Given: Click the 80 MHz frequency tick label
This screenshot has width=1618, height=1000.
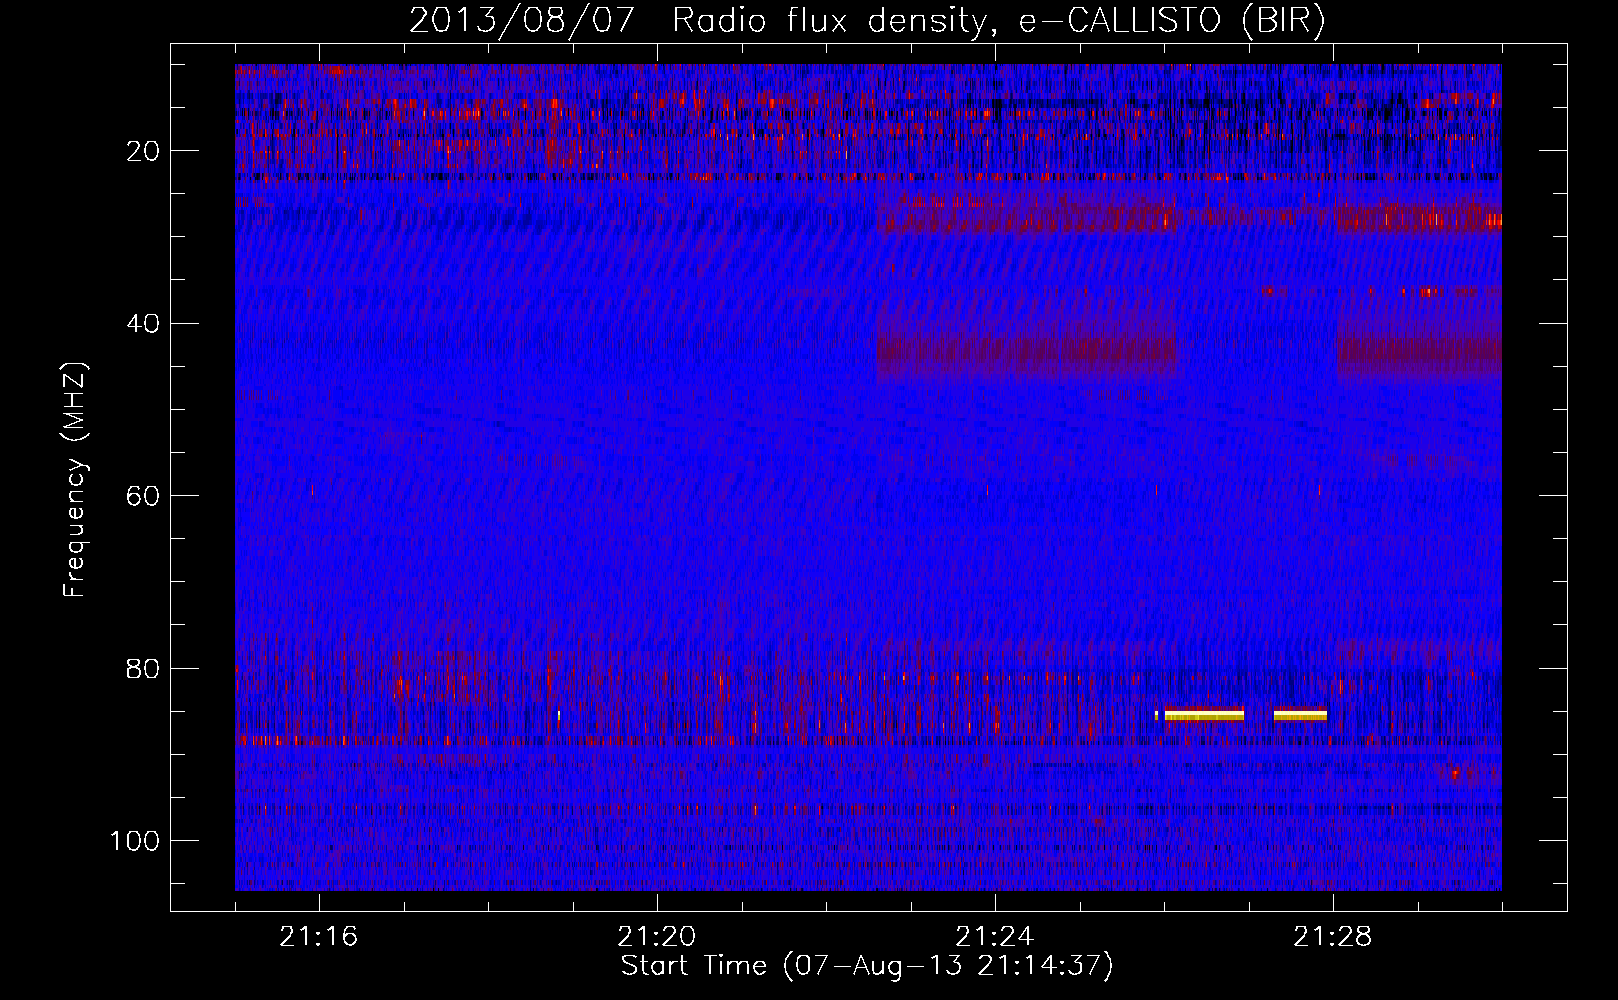Looking at the screenshot, I should [143, 668].
